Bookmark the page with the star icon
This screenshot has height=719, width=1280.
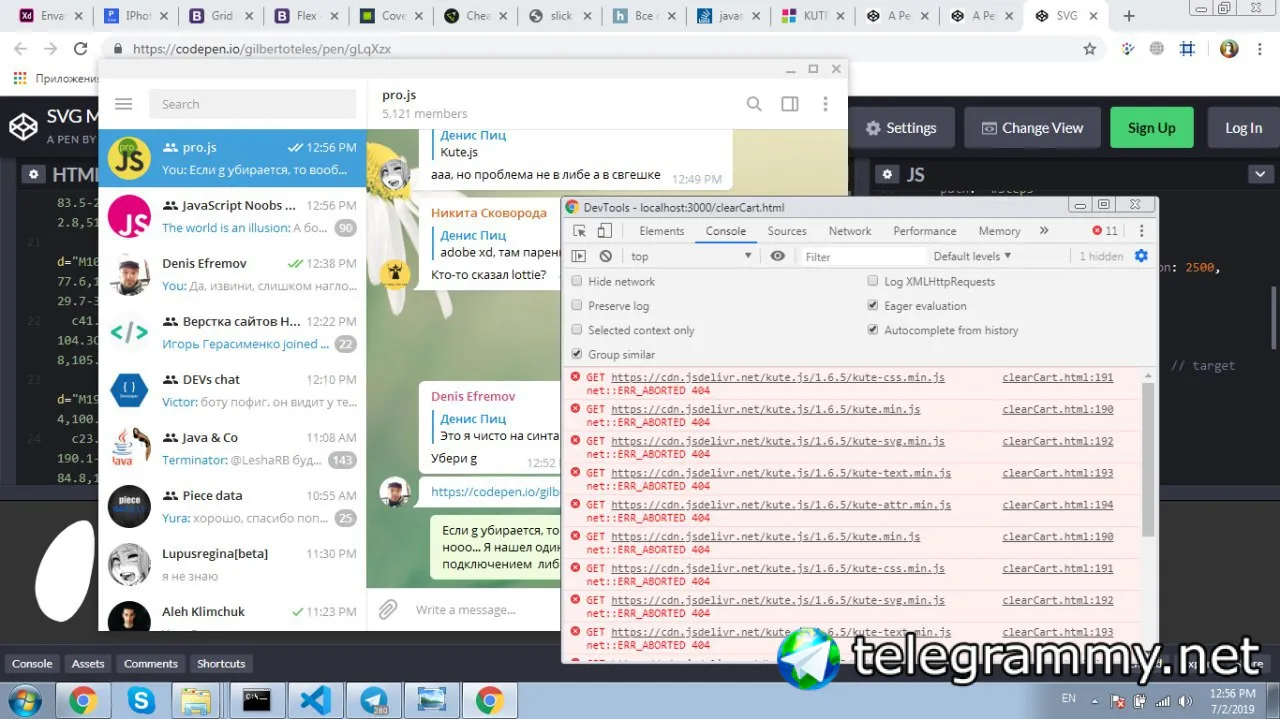click(1090, 48)
